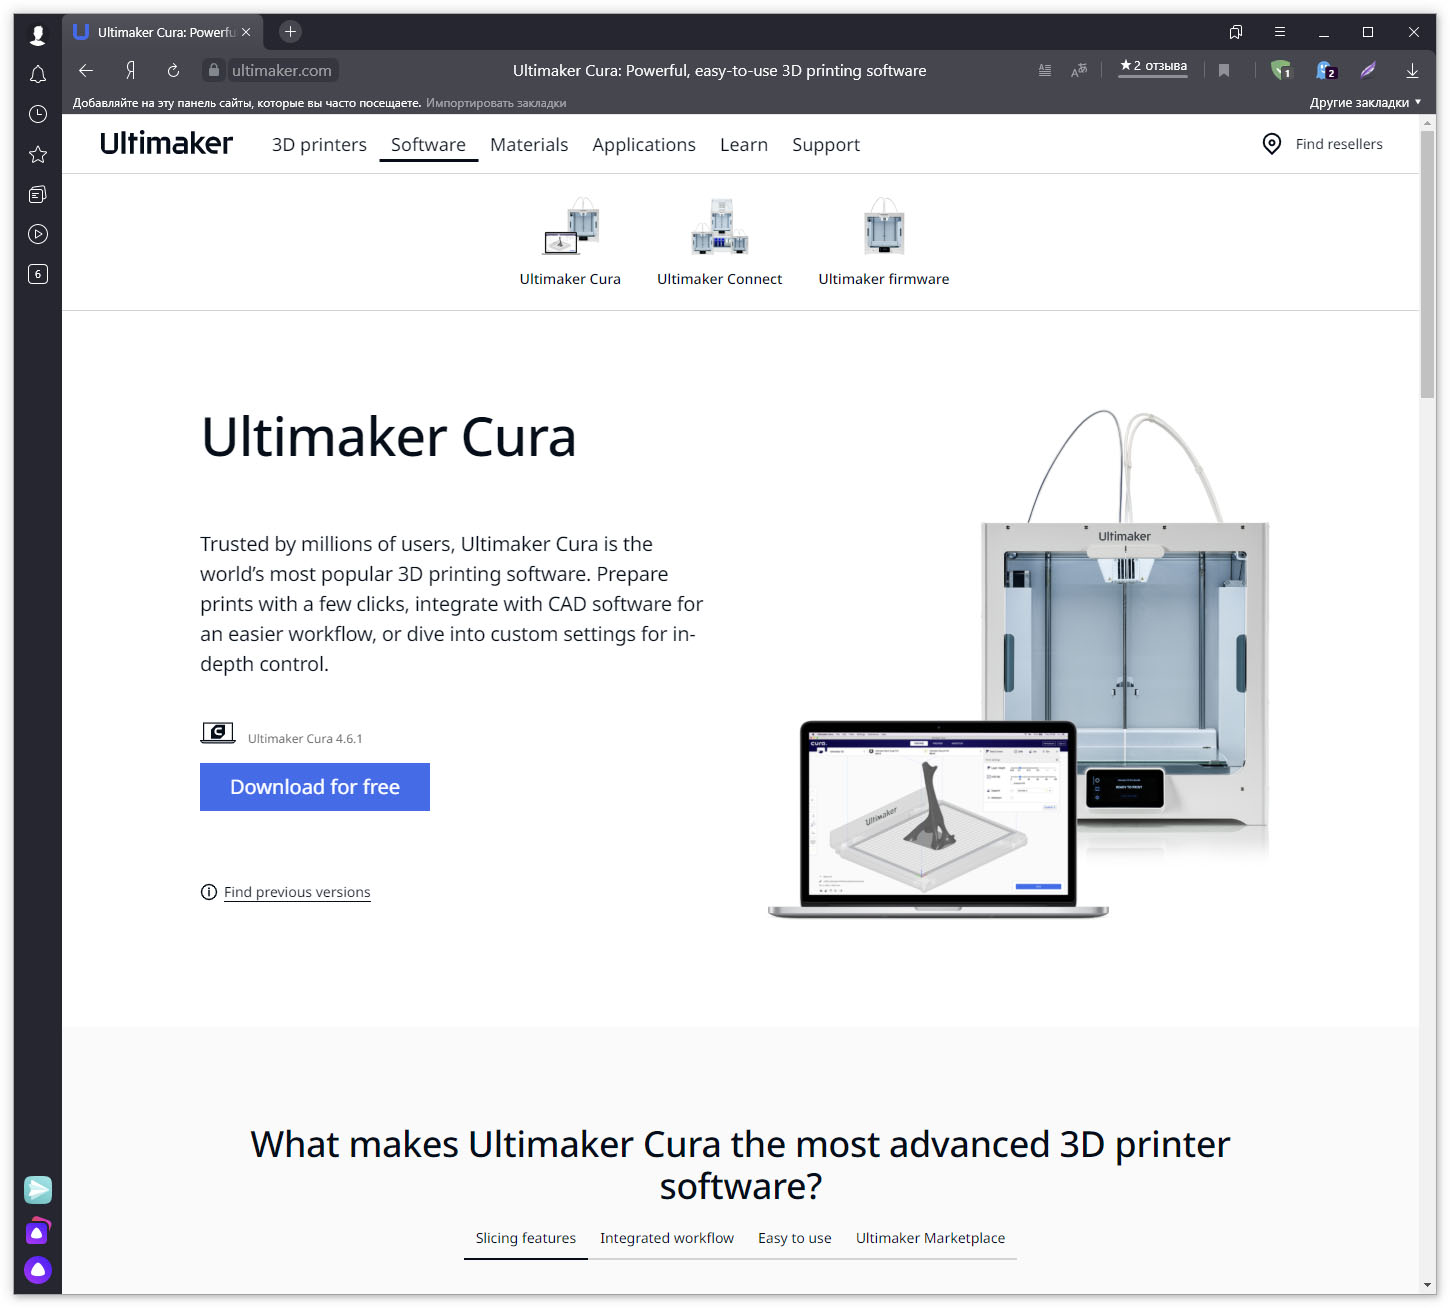Open the downloads arrow icon

(1412, 70)
